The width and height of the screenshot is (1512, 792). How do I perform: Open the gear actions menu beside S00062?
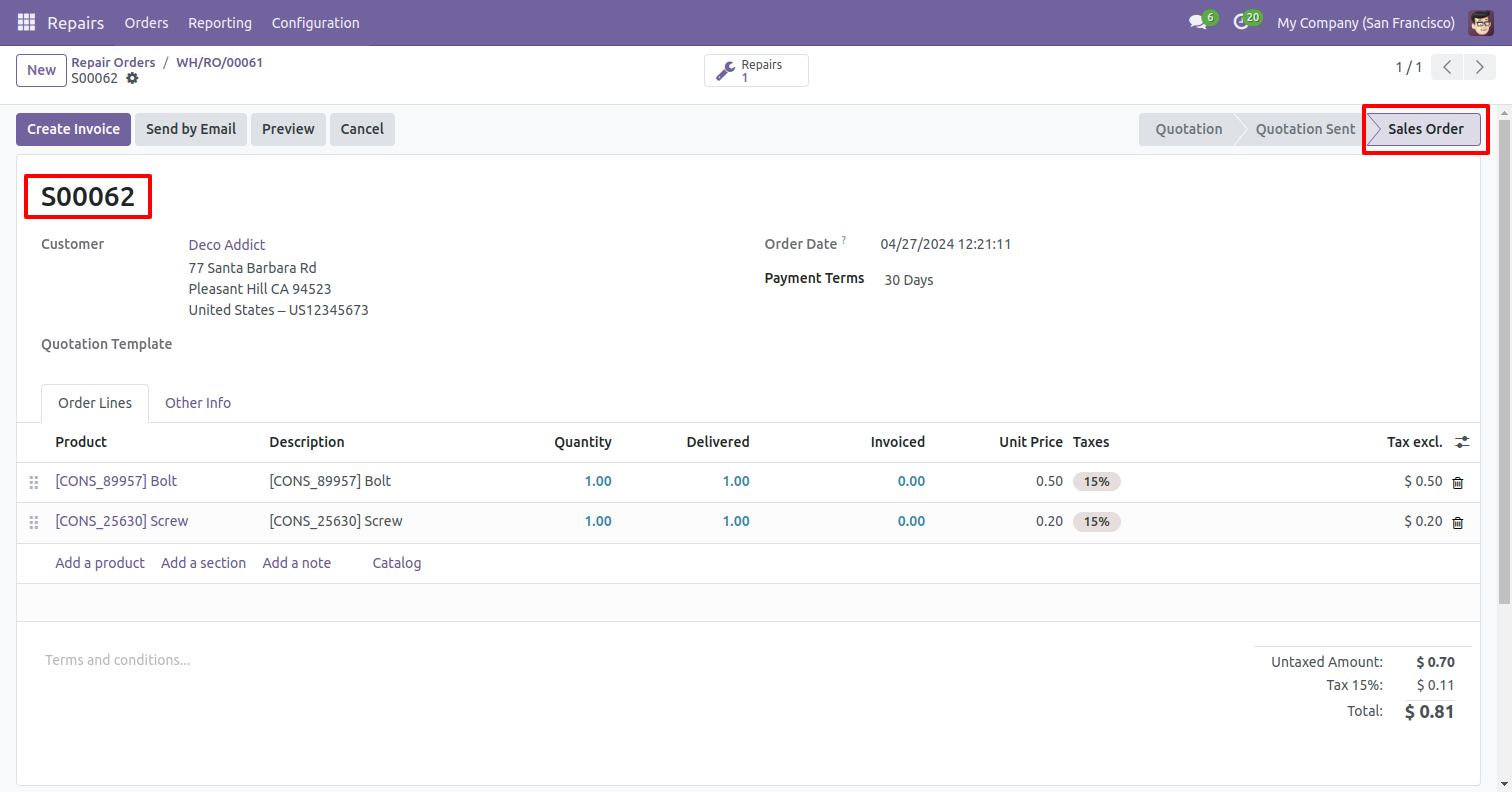point(132,78)
